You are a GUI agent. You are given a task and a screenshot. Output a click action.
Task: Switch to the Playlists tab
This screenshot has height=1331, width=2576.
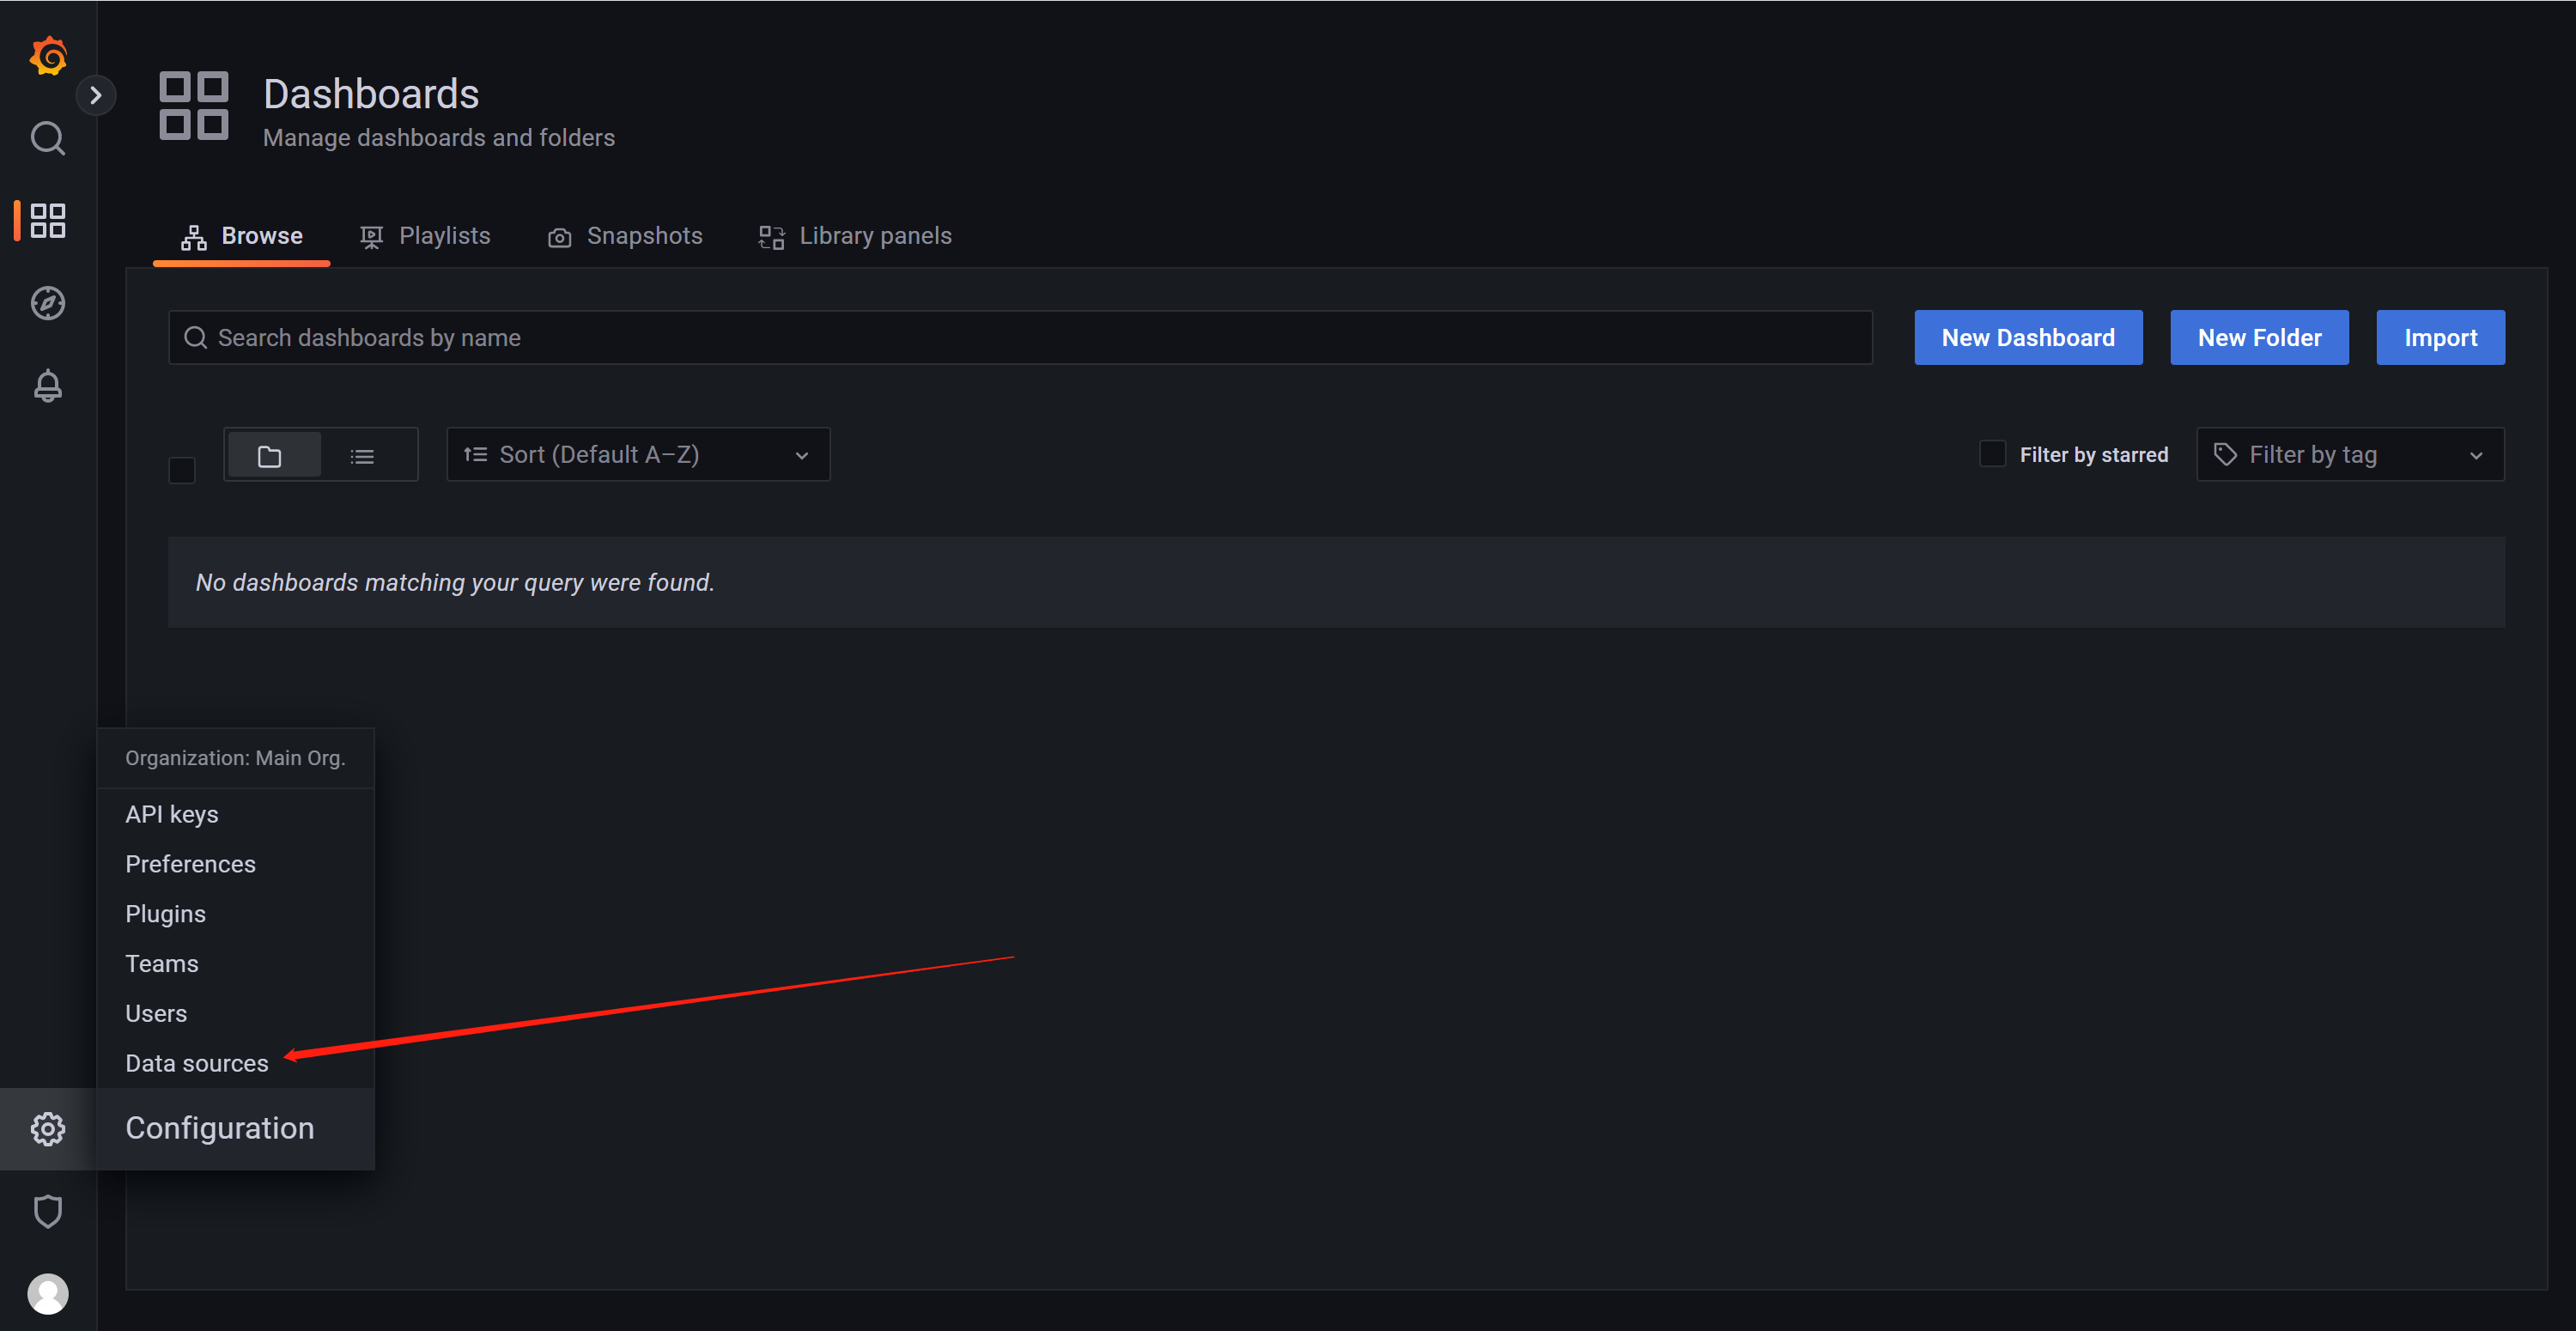click(425, 236)
